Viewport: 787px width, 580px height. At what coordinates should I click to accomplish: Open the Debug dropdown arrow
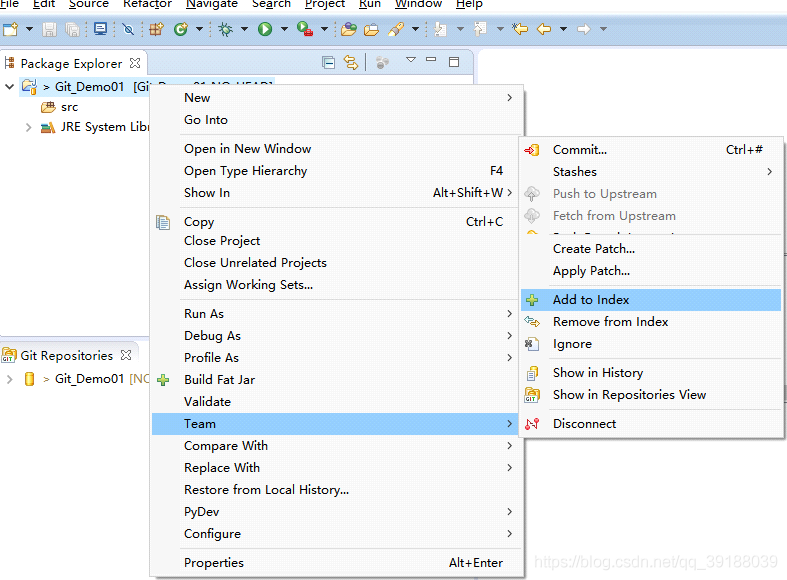[x=244, y=29]
